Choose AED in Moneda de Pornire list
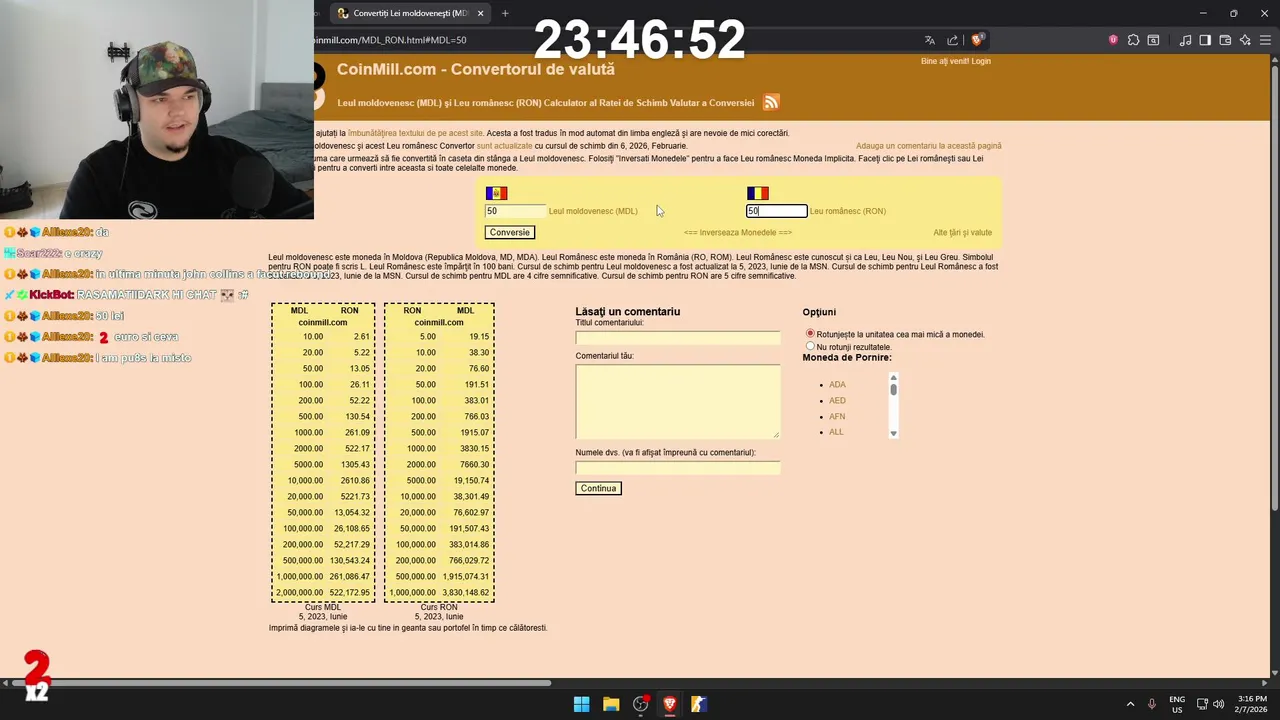The image size is (1280, 720). click(837, 400)
